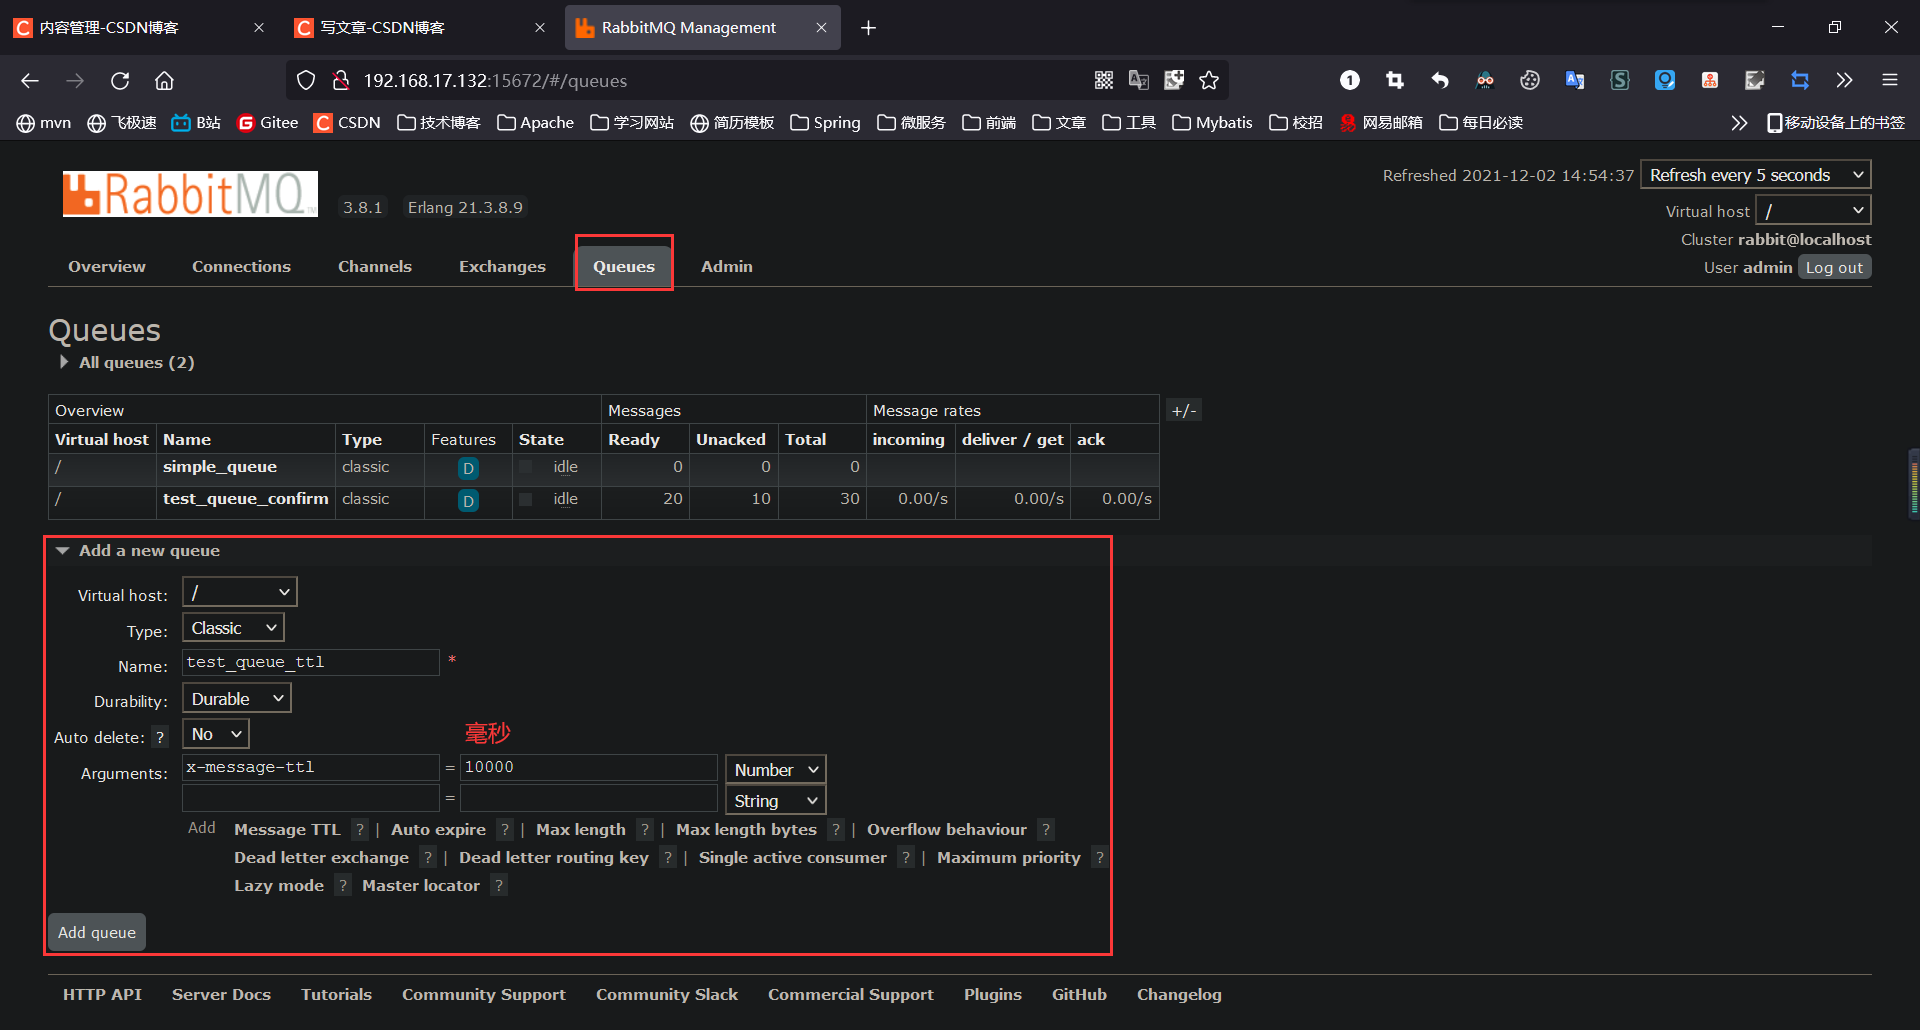Click the undo arrow extension icon

tap(1440, 81)
